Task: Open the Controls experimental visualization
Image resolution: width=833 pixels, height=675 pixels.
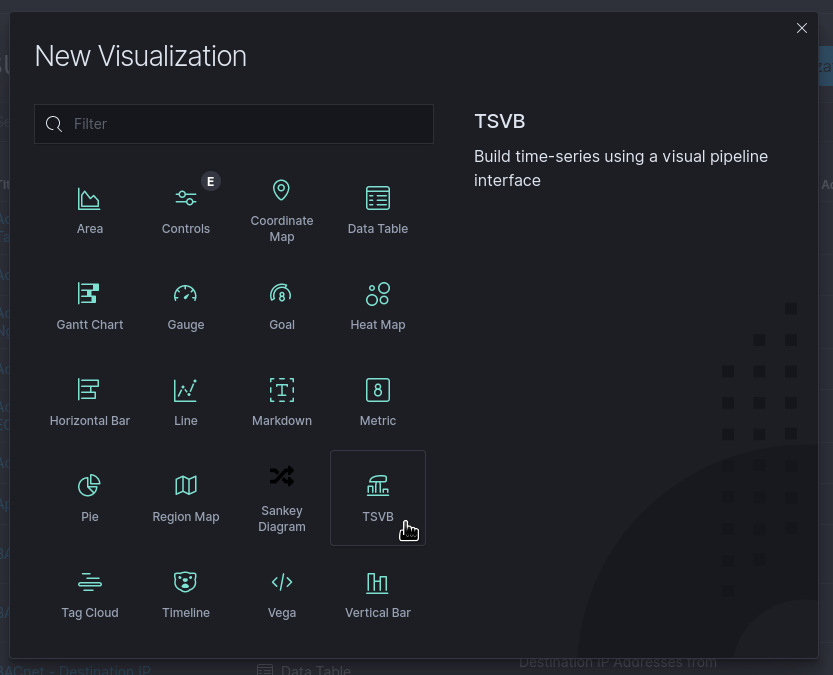Action: pyautogui.click(x=186, y=207)
